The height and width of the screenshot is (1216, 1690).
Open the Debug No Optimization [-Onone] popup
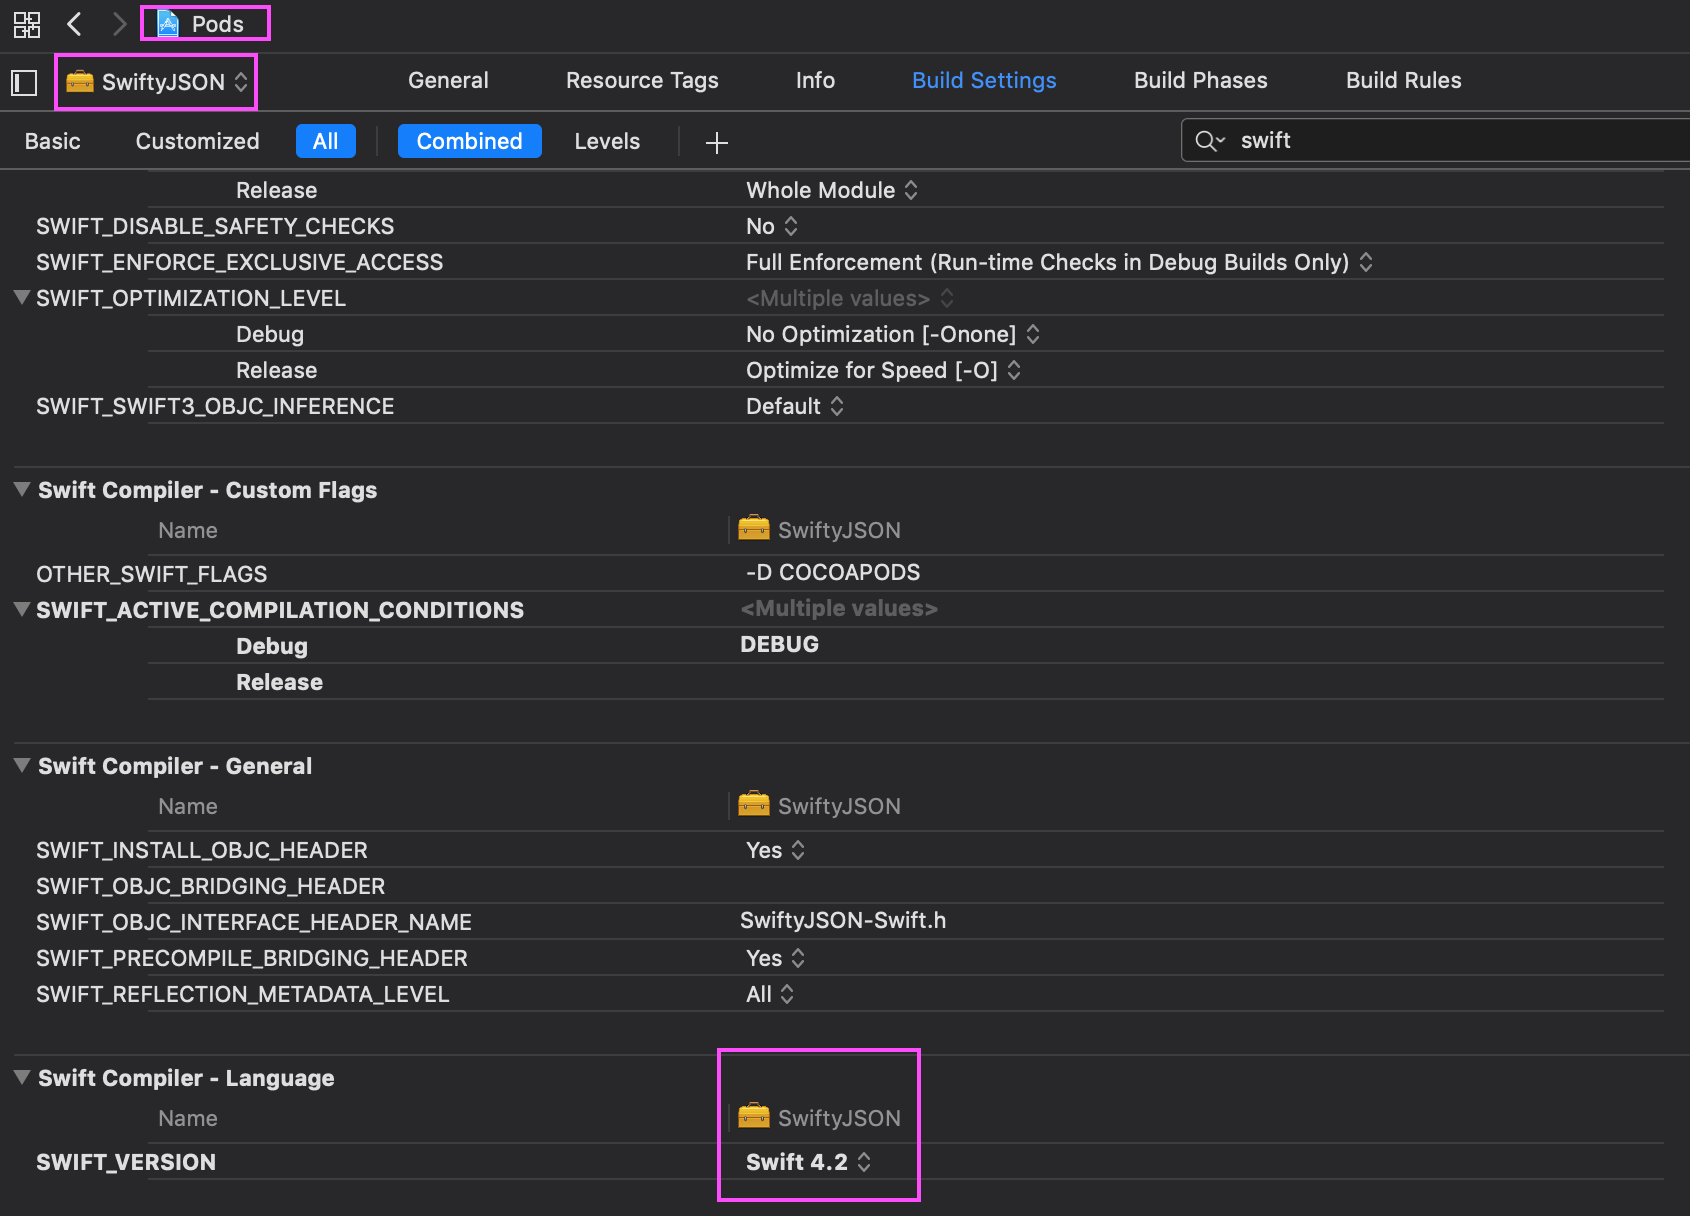893,334
